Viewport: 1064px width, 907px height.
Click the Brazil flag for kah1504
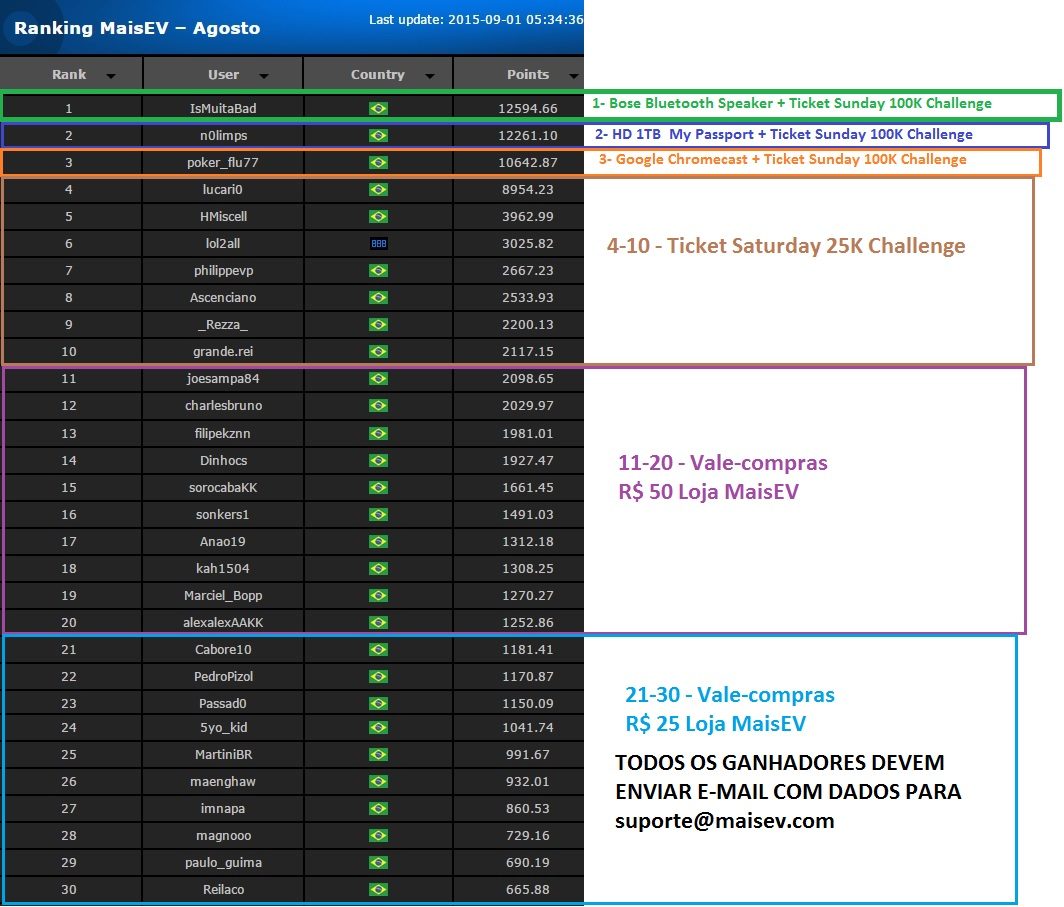coord(378,568)
